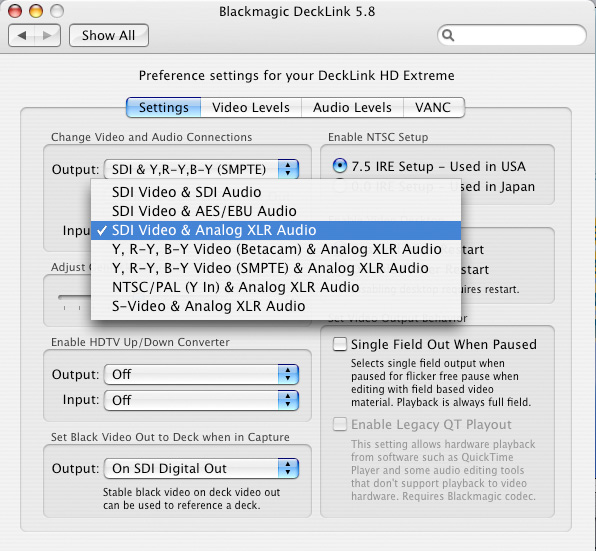Select 7.5 IRE Setup radio button
This screenshot has height=551, width=596.
(x=340, y=166)
